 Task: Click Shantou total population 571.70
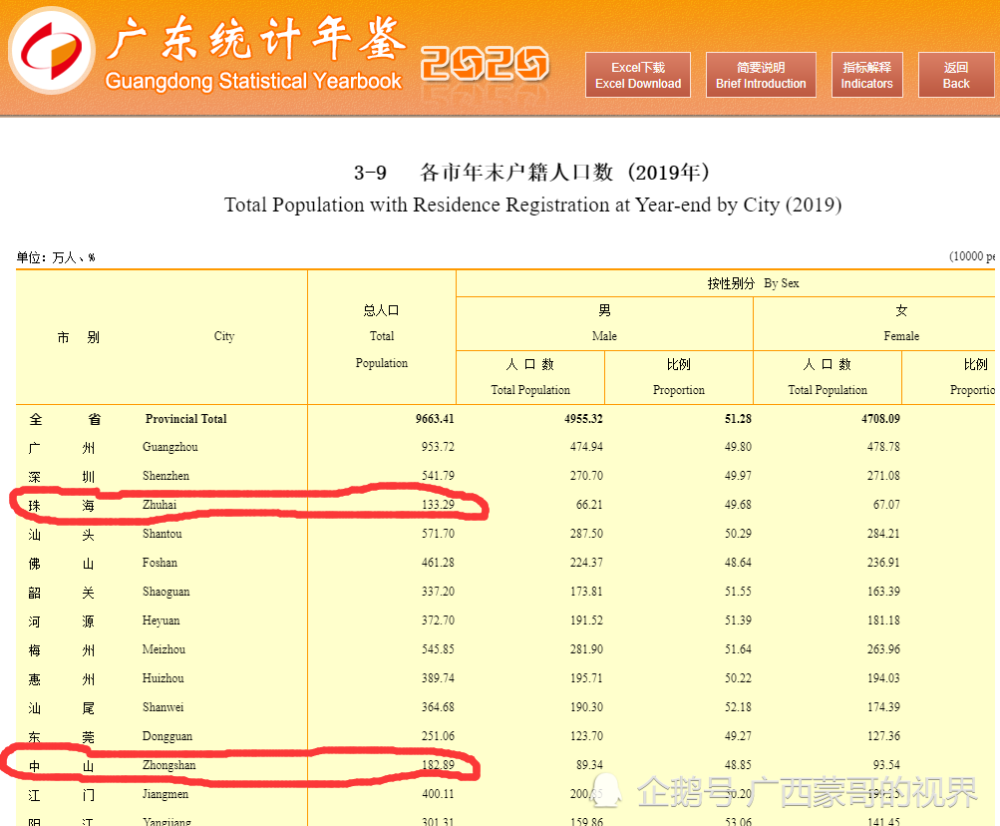pos(438,534)
